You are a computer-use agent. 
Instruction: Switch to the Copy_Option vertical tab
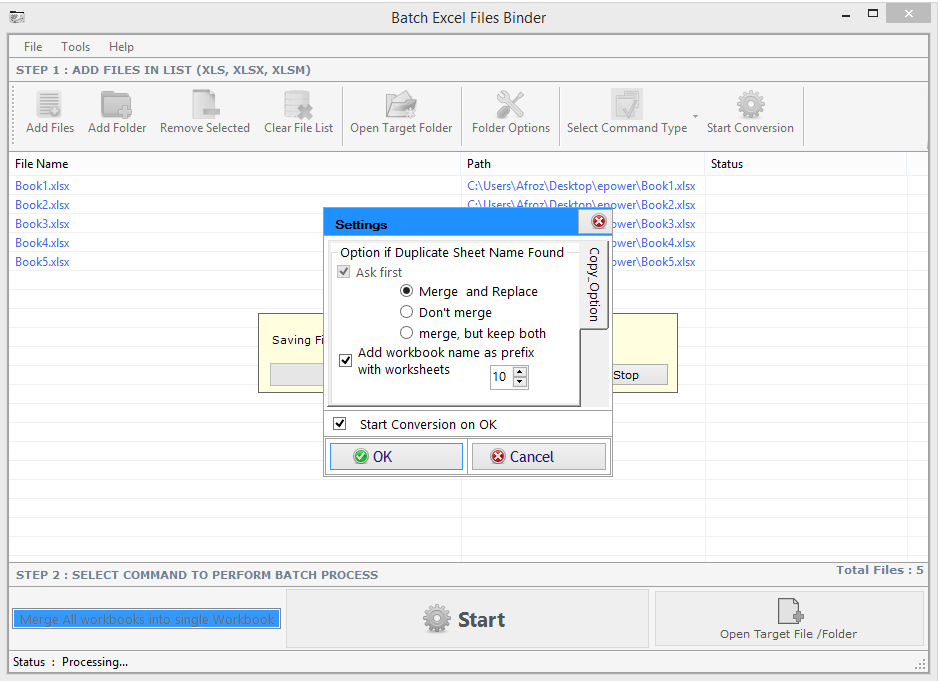tap(594, 284)
